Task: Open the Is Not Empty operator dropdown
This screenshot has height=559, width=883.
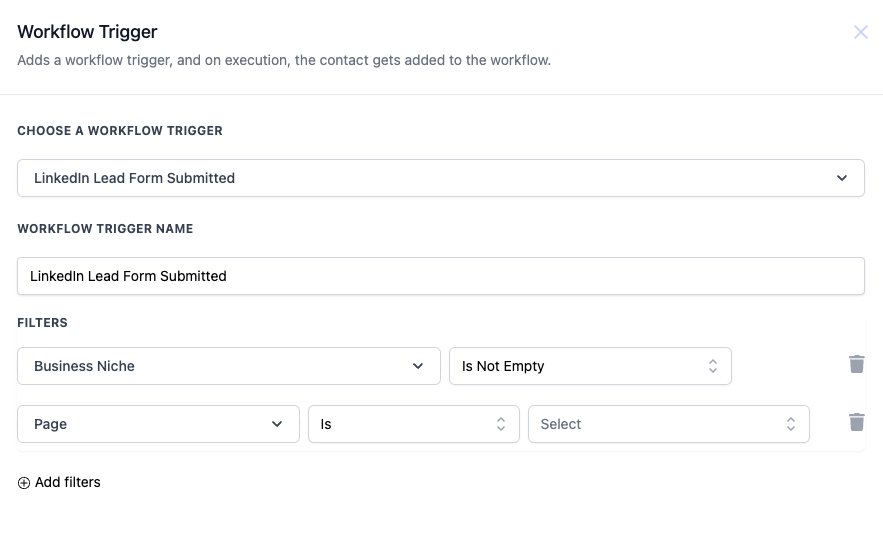Action: pos(590,366)
